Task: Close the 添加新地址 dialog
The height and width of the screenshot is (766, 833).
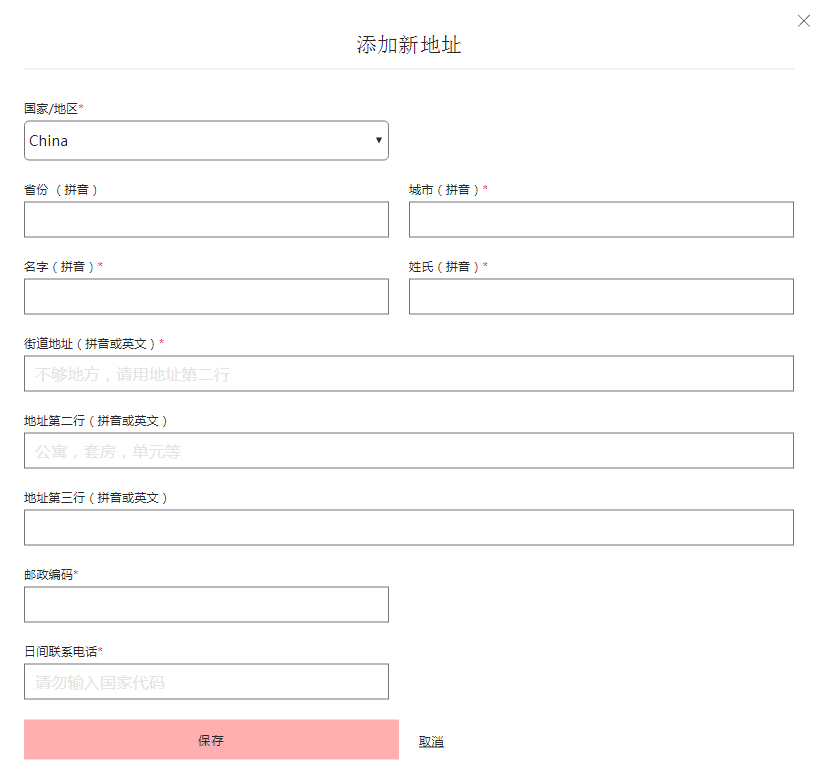Action: (804, 20)
